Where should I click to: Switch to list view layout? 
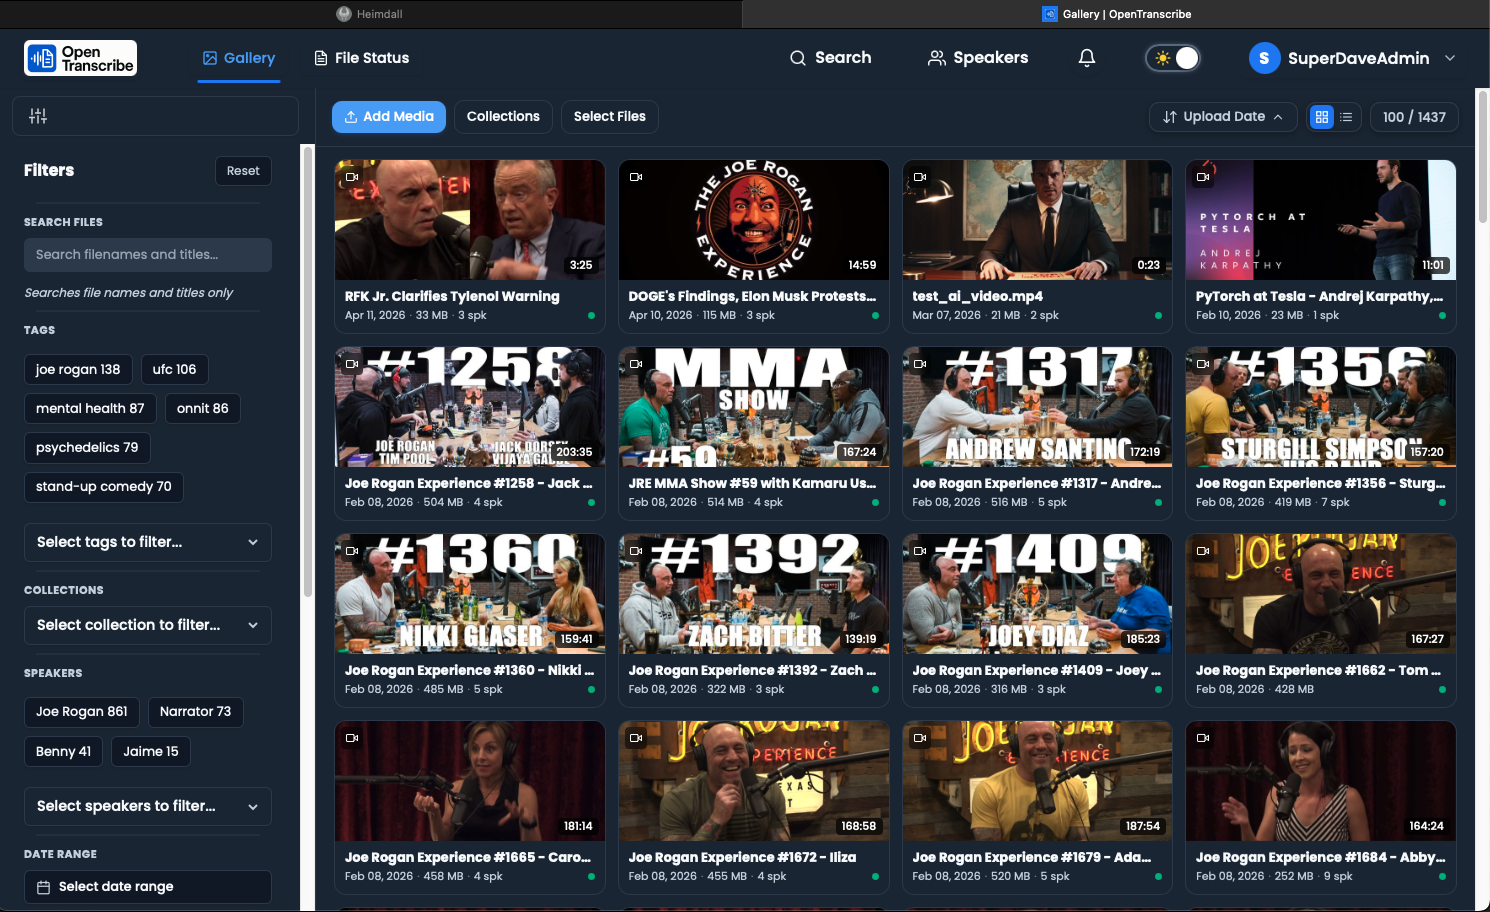1346,117
